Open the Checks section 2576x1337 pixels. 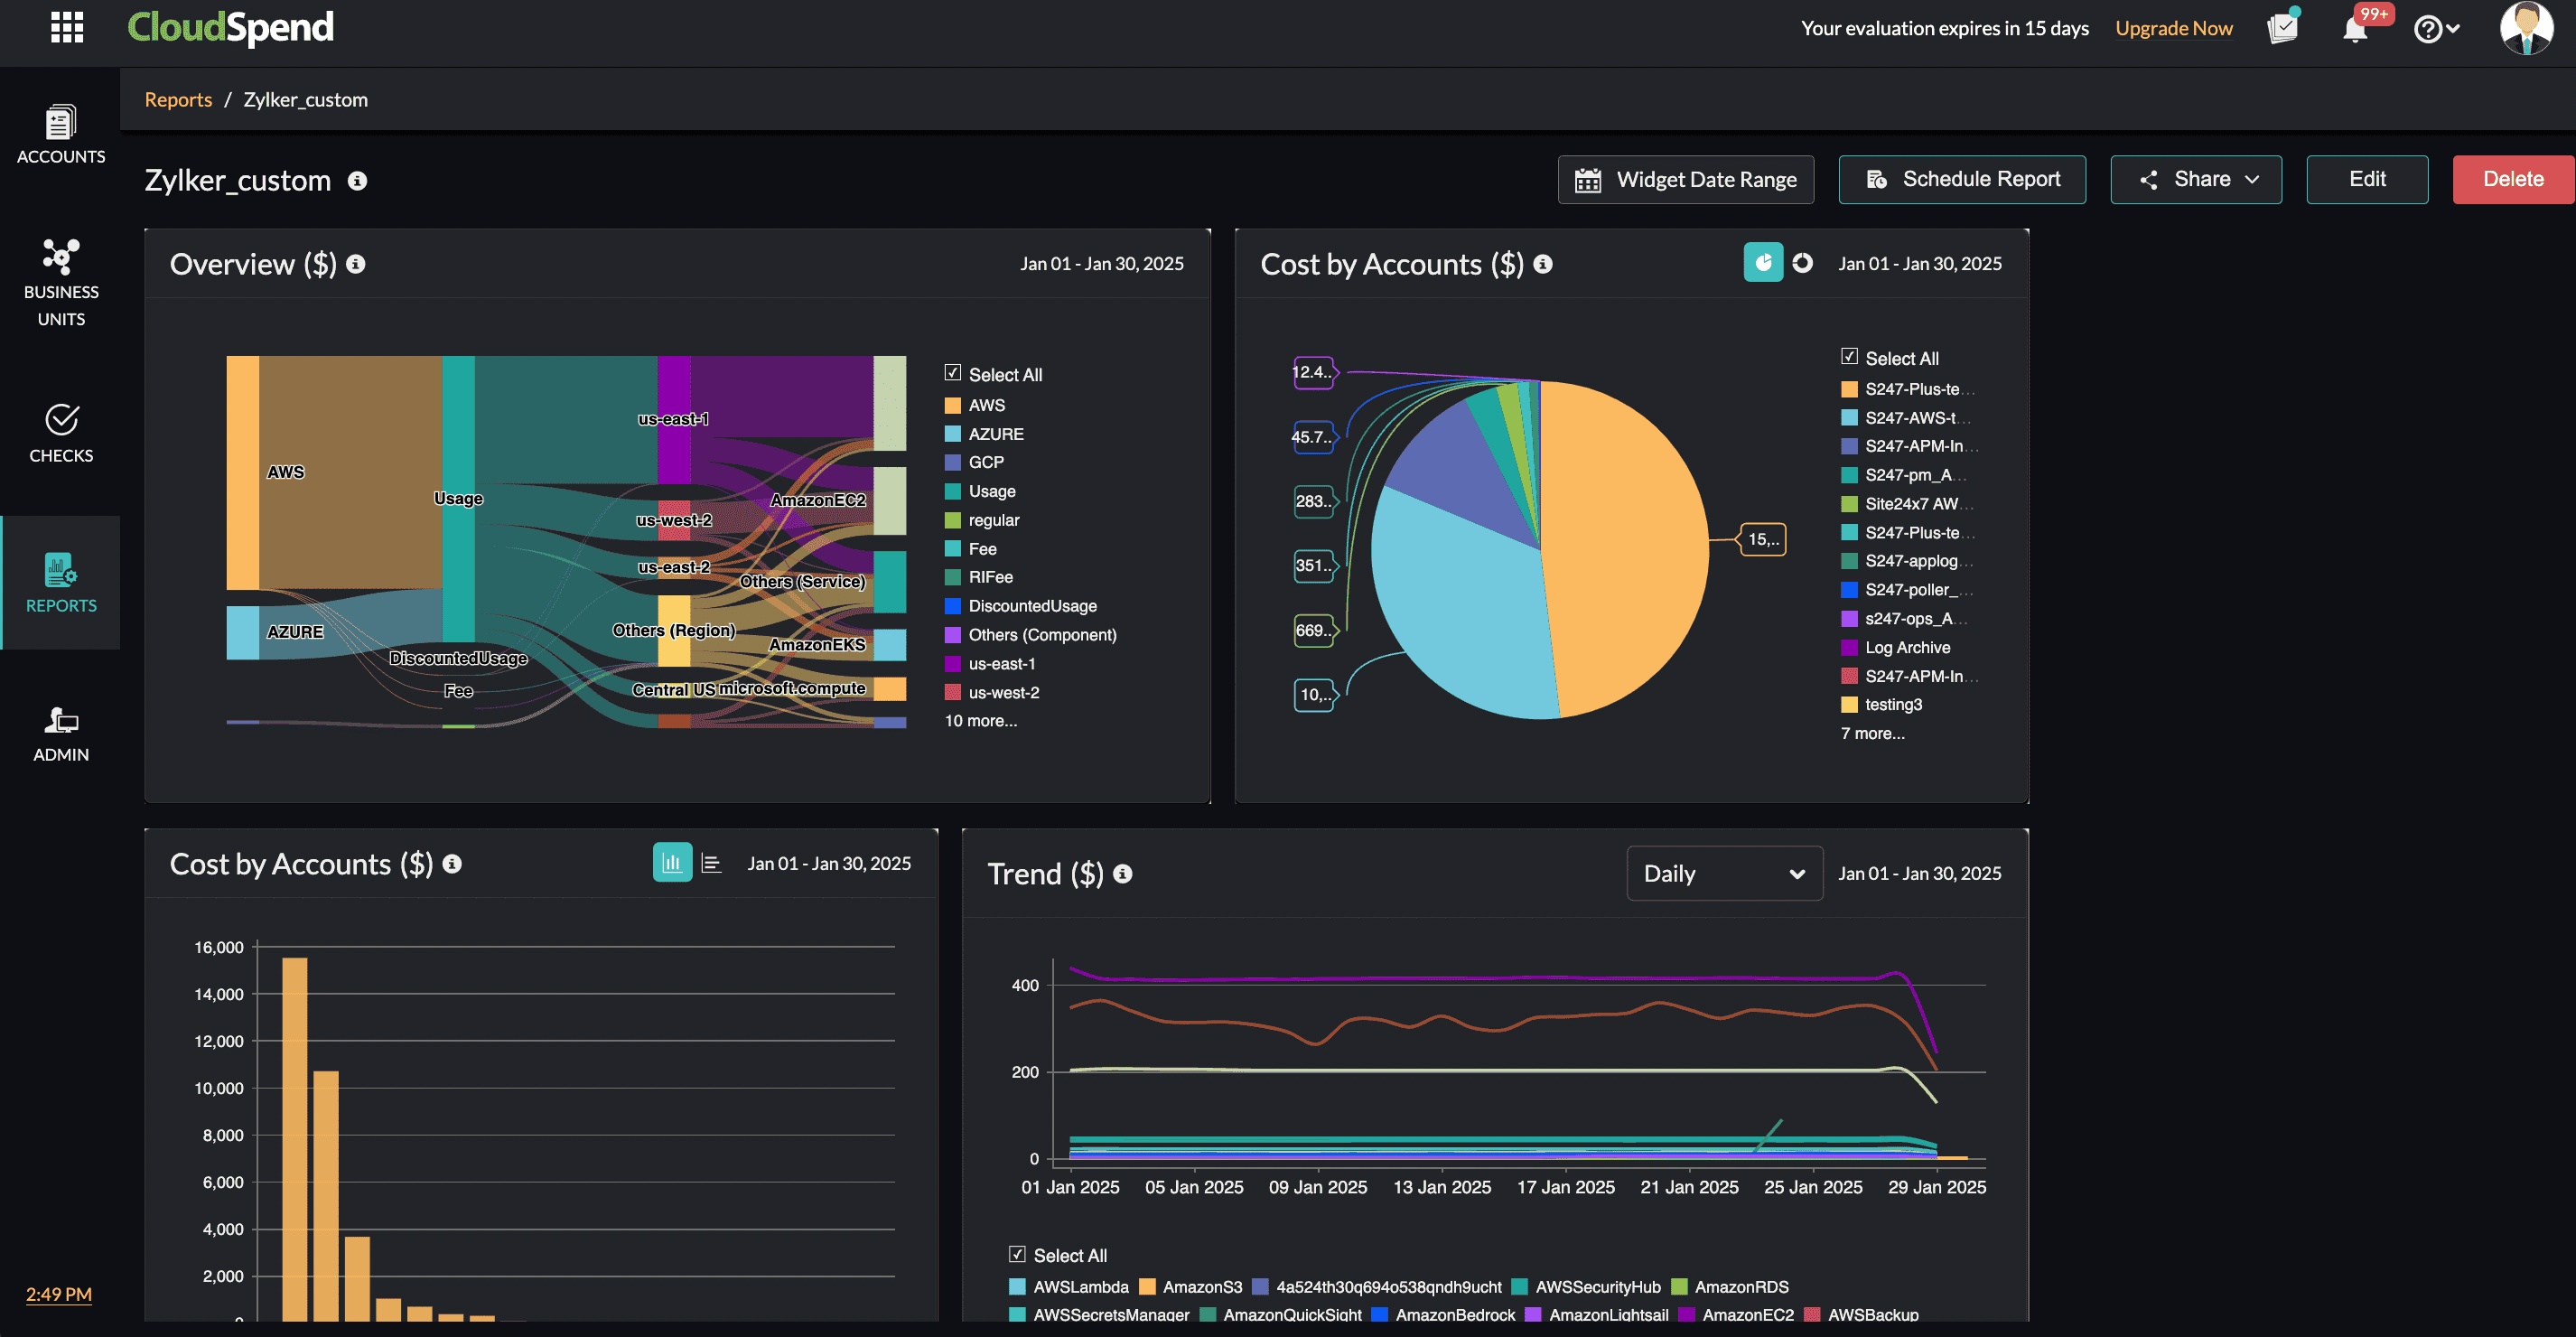(60, 432)
